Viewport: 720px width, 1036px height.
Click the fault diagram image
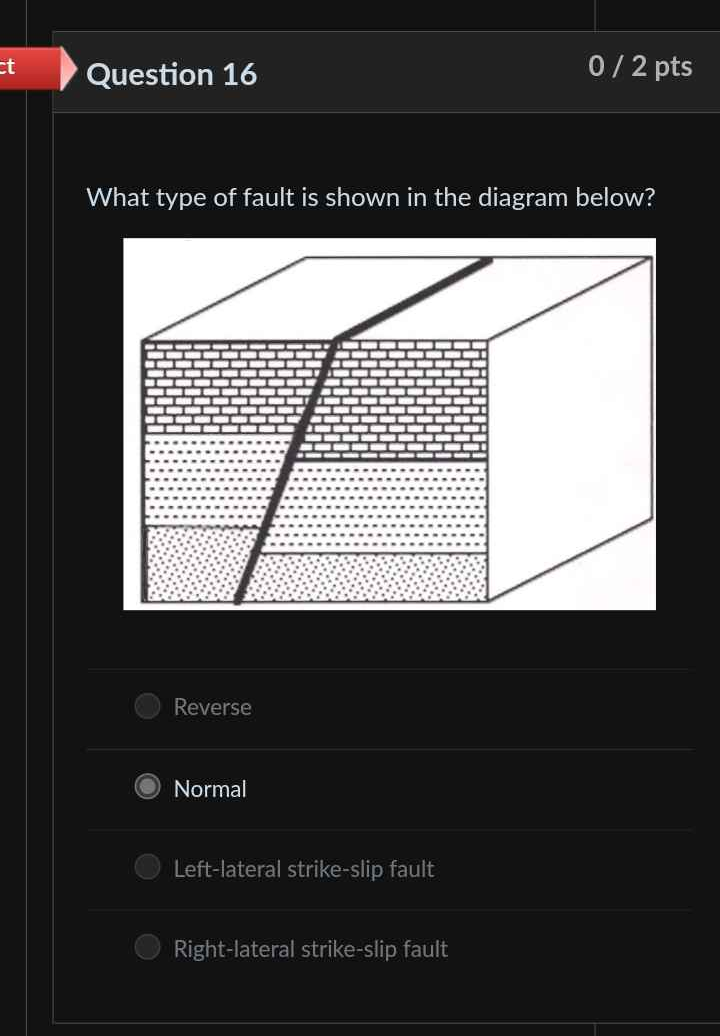389,423
